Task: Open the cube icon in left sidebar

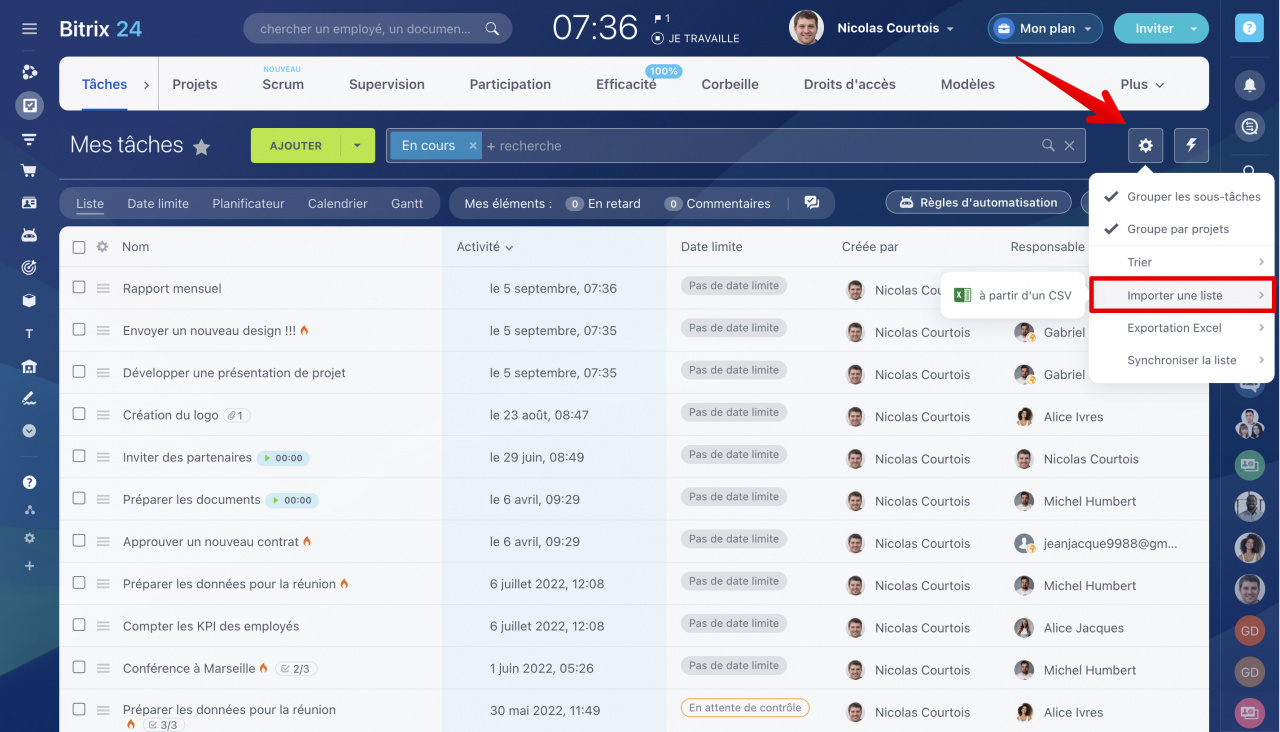Action: (29, 300)
